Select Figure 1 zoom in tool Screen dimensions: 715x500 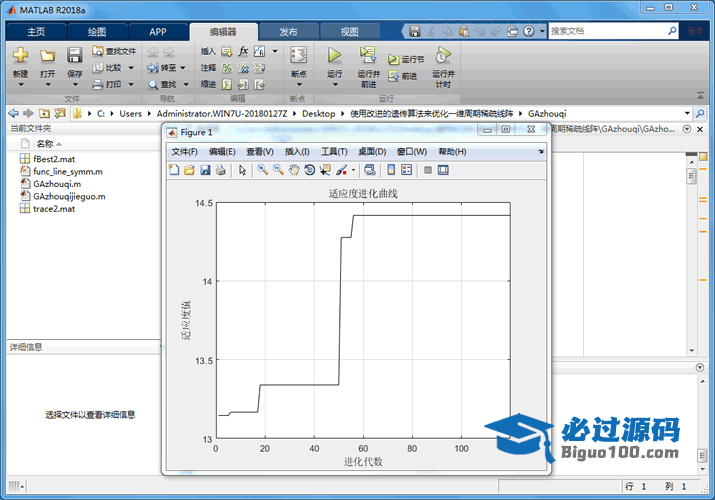[263, 170]
